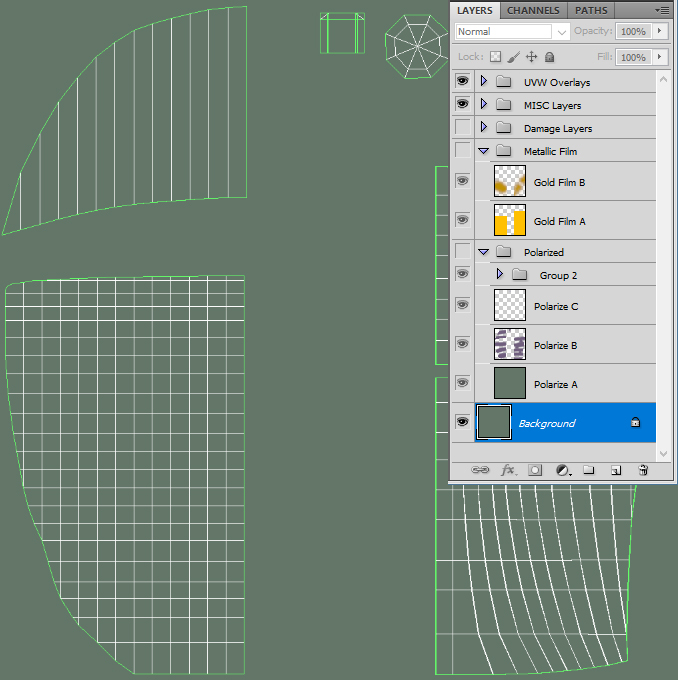Select the Polarize B layer
678x680 pixels.
point(556,346)
